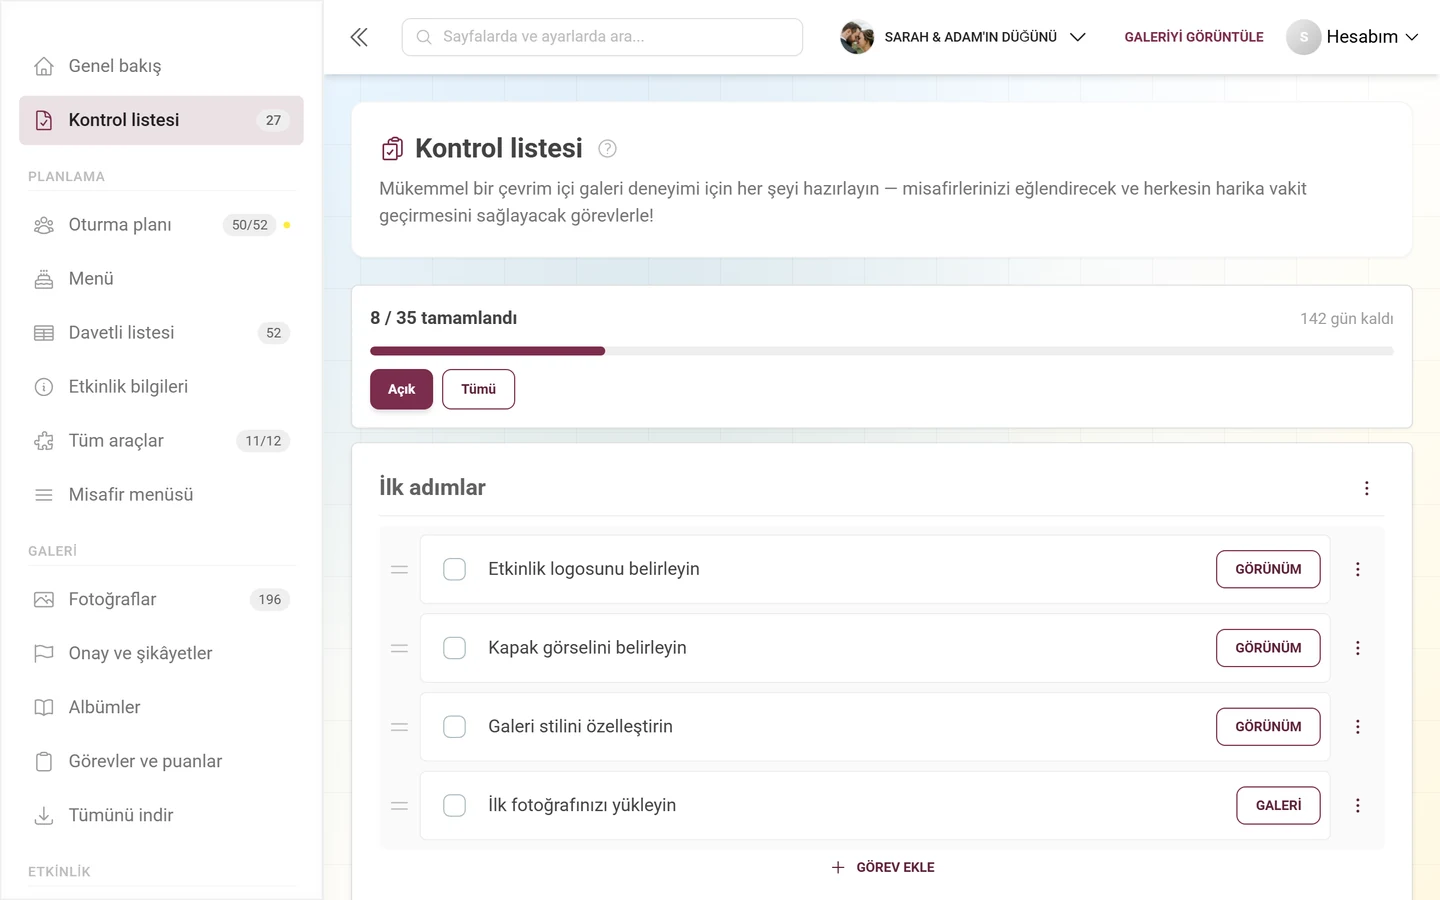Viewport: 1440px width, 900px height.
Task: Collapse sidebar with double chevron icon
Action: (x=359, y=37)
